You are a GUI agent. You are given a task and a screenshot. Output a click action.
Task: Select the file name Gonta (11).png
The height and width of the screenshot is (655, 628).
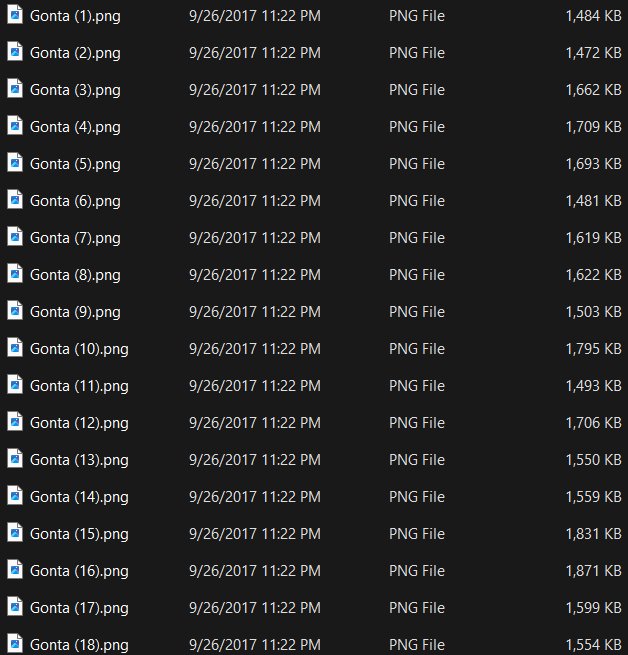pos(79,386)
